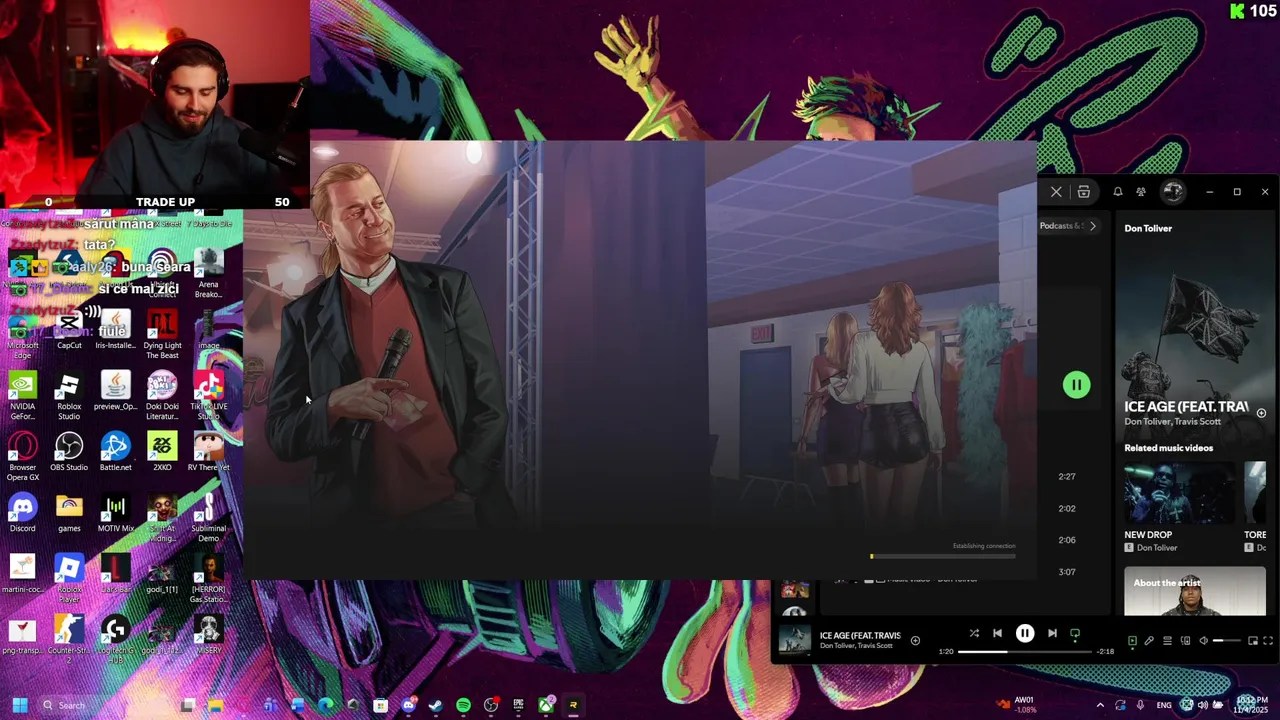1280x720 pixels.
Task: Open Spotify profile avatar menu
Action: (x=1173, y=191)
